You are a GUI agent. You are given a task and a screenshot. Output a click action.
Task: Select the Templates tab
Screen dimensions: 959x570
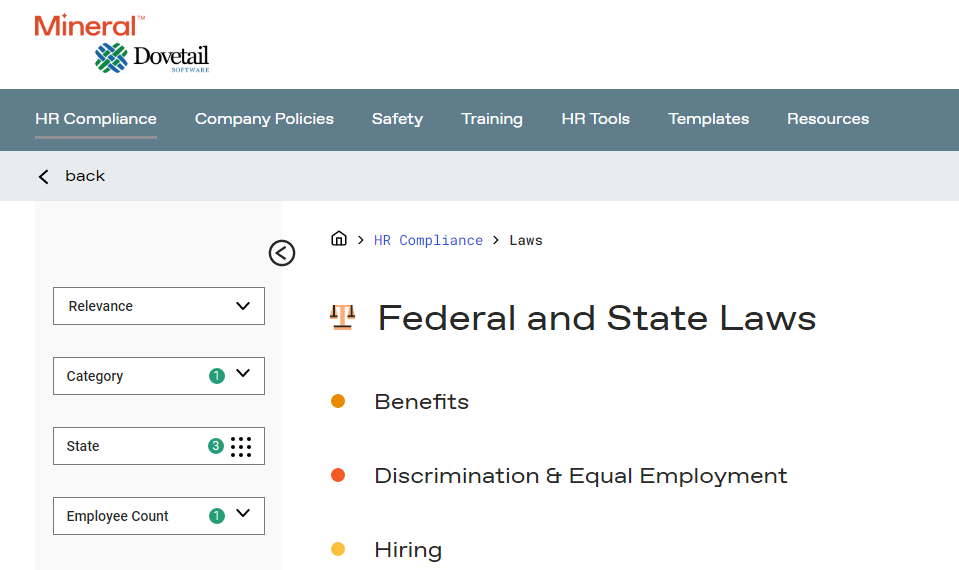tap(708, 119)
